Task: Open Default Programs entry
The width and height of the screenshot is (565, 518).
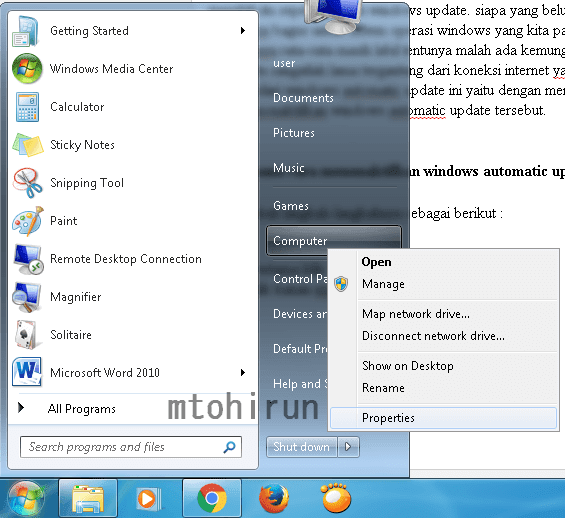Action: 300,349
